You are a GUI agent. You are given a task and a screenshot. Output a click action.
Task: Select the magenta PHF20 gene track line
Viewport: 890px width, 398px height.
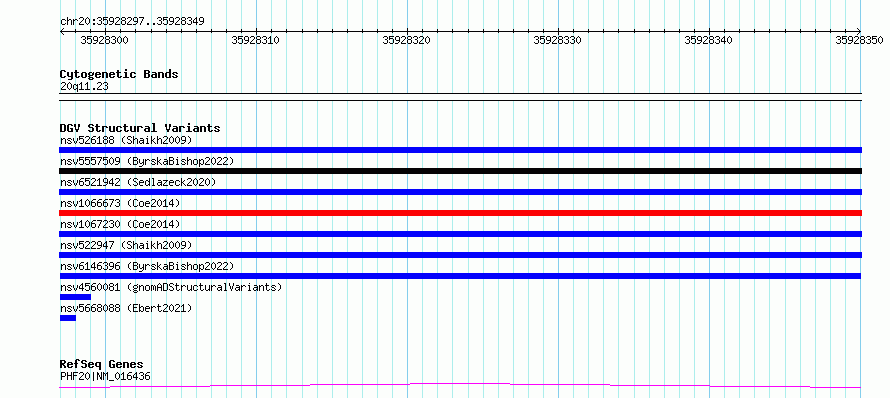(x=460, y=386)
